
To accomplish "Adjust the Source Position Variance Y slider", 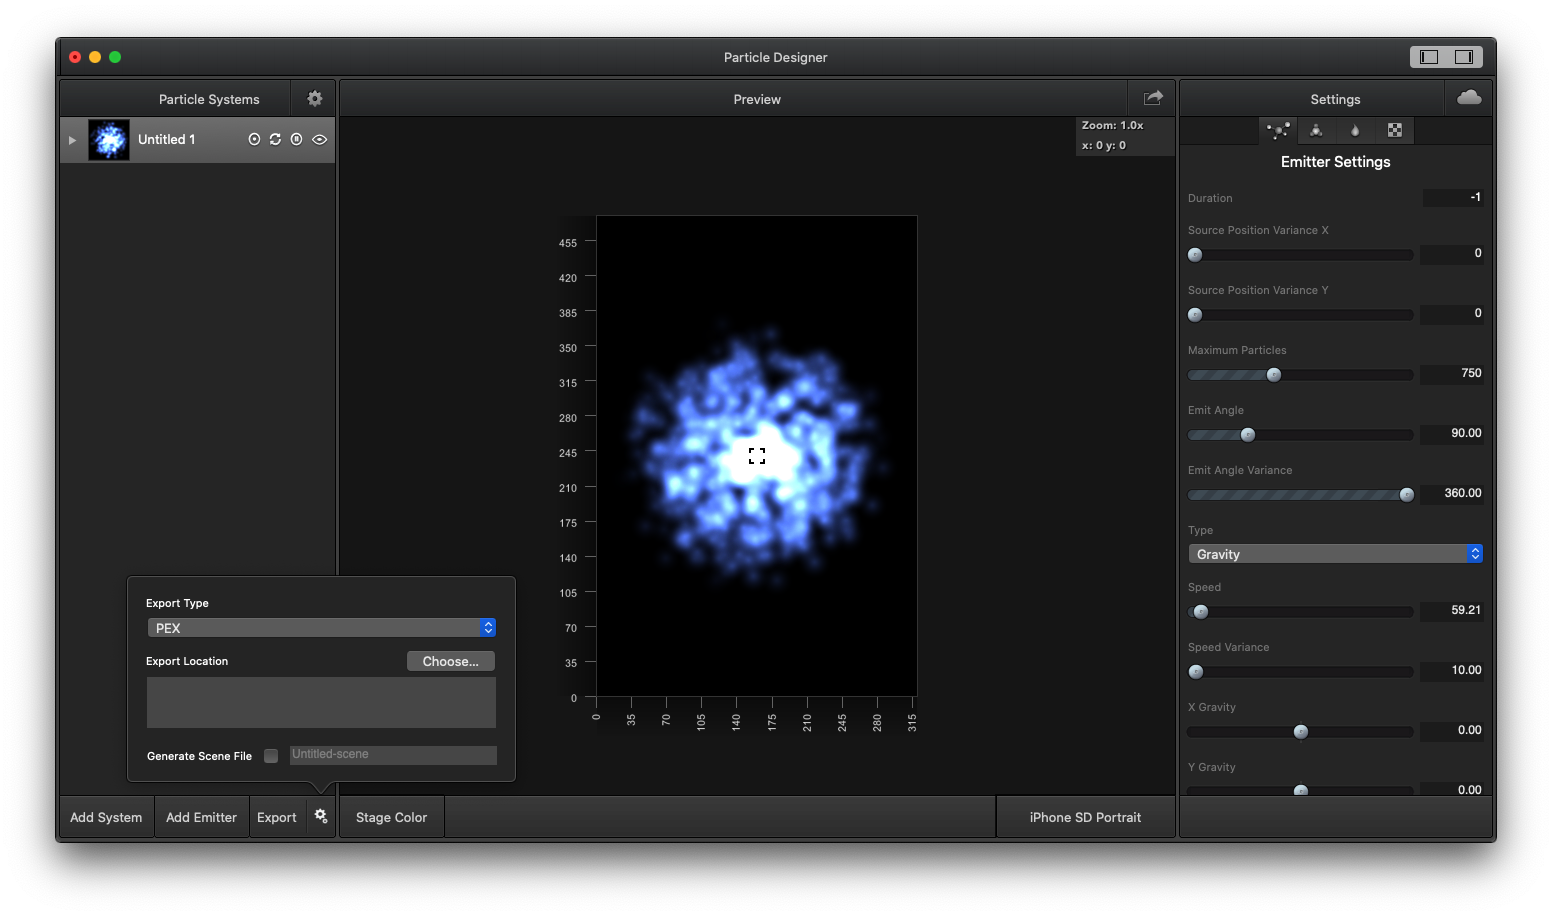I will pos(1300,315).
